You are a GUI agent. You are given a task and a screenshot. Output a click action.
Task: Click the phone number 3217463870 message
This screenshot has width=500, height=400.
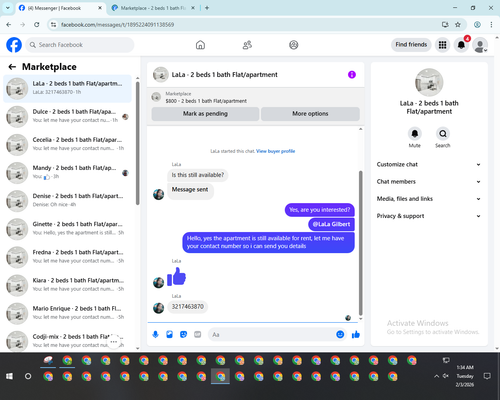coord(188,307)
